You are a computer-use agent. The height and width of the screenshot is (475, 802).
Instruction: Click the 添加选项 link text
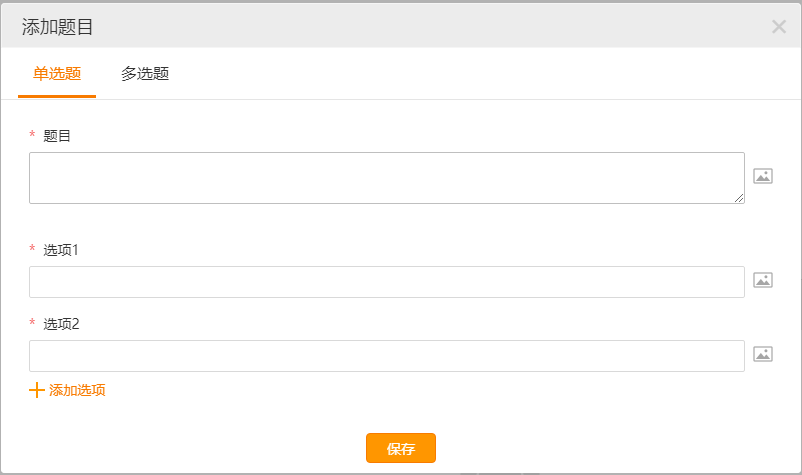click(77, 390)
